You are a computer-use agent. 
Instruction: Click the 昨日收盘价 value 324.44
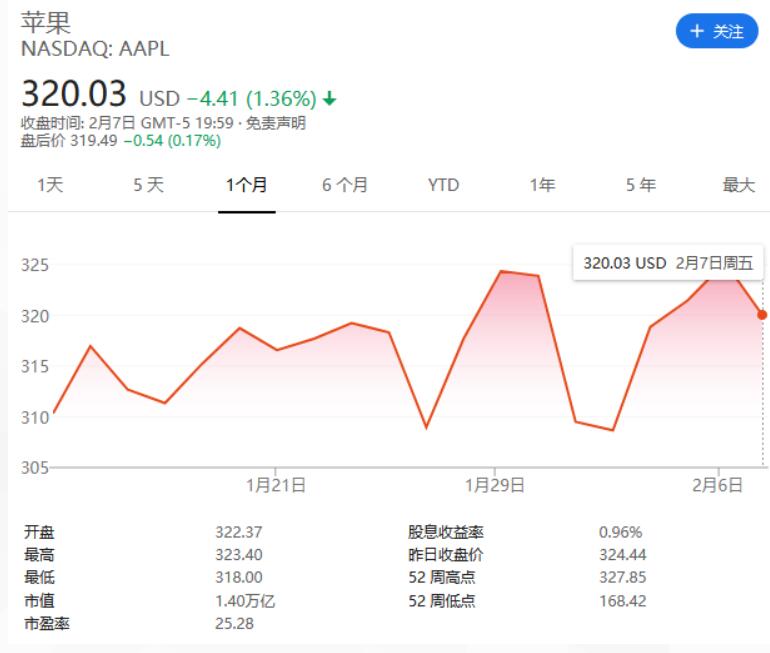pyautogui.click(x=623, y=555)
